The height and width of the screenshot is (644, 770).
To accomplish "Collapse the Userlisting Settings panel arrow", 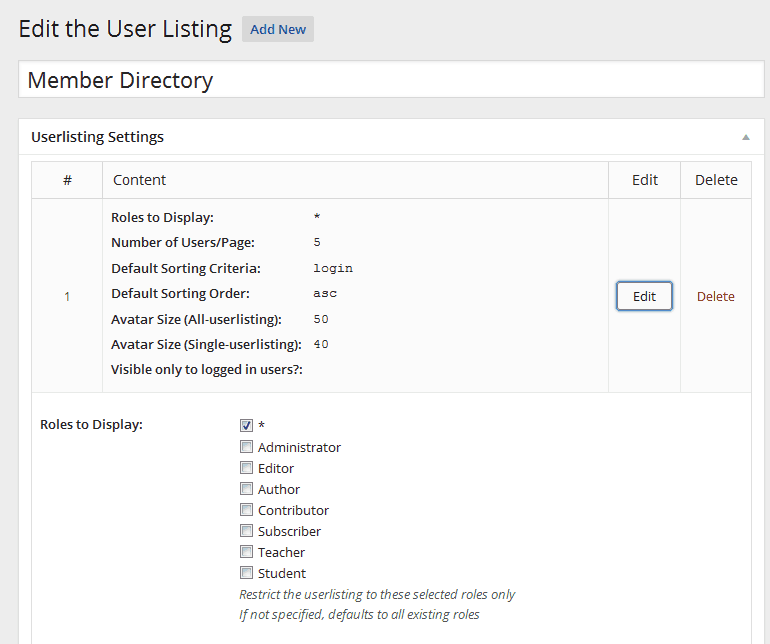I will (745, 137).
